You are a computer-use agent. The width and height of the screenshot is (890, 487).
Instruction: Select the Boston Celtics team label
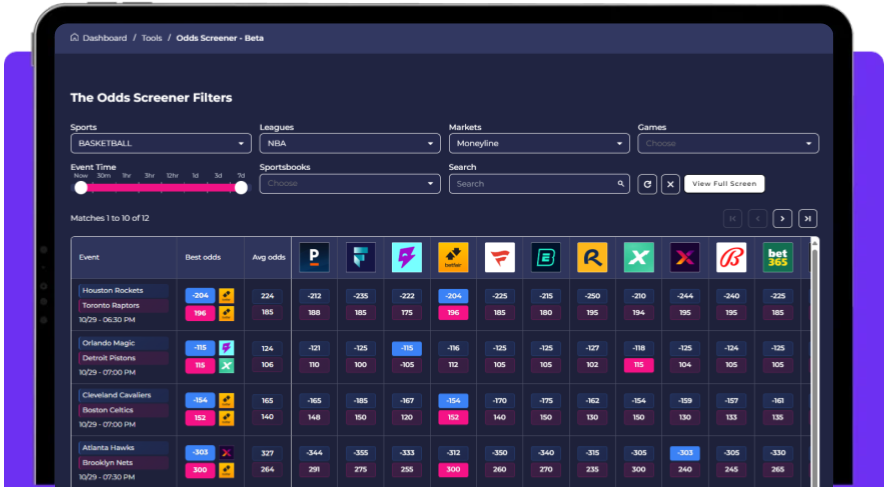[123, 410]
